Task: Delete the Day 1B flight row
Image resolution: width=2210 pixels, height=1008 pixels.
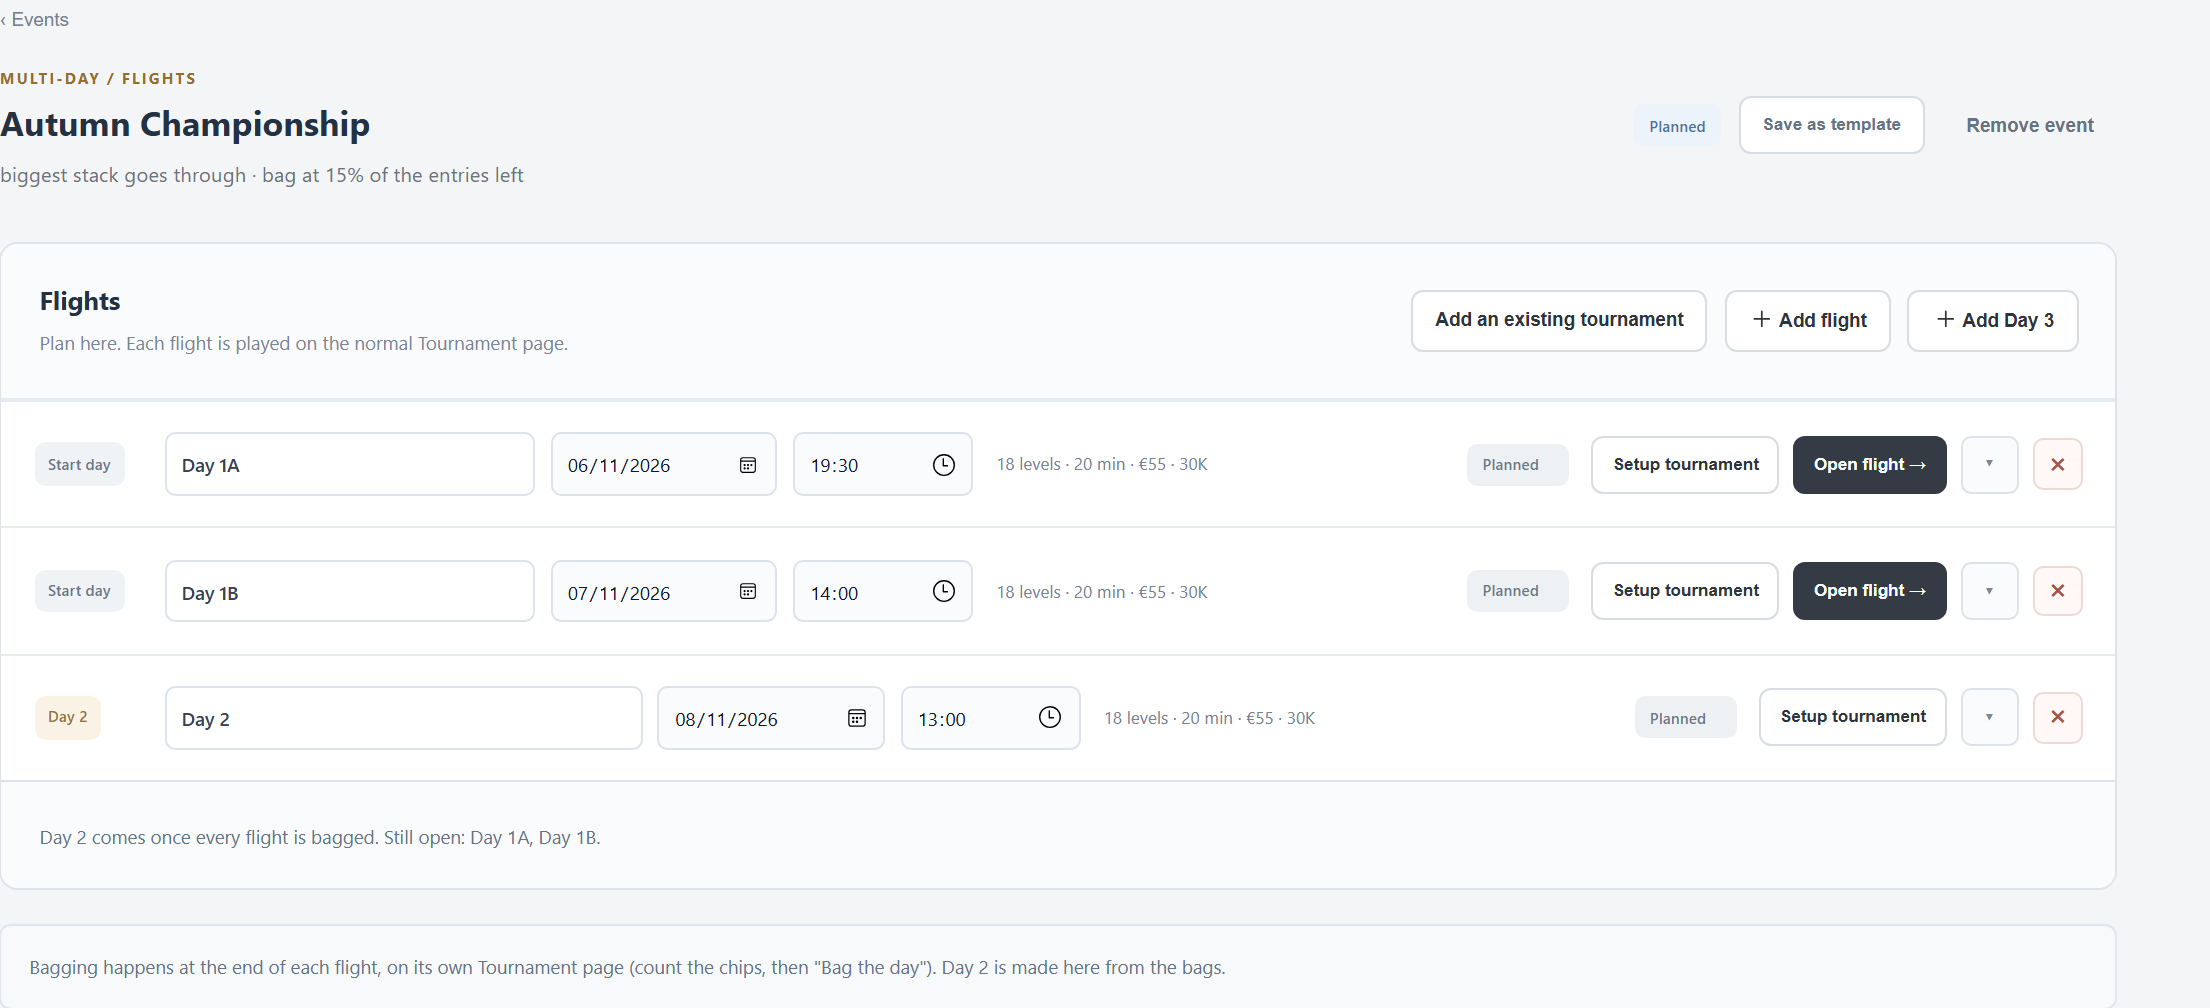Action: tap(2057, 591)
